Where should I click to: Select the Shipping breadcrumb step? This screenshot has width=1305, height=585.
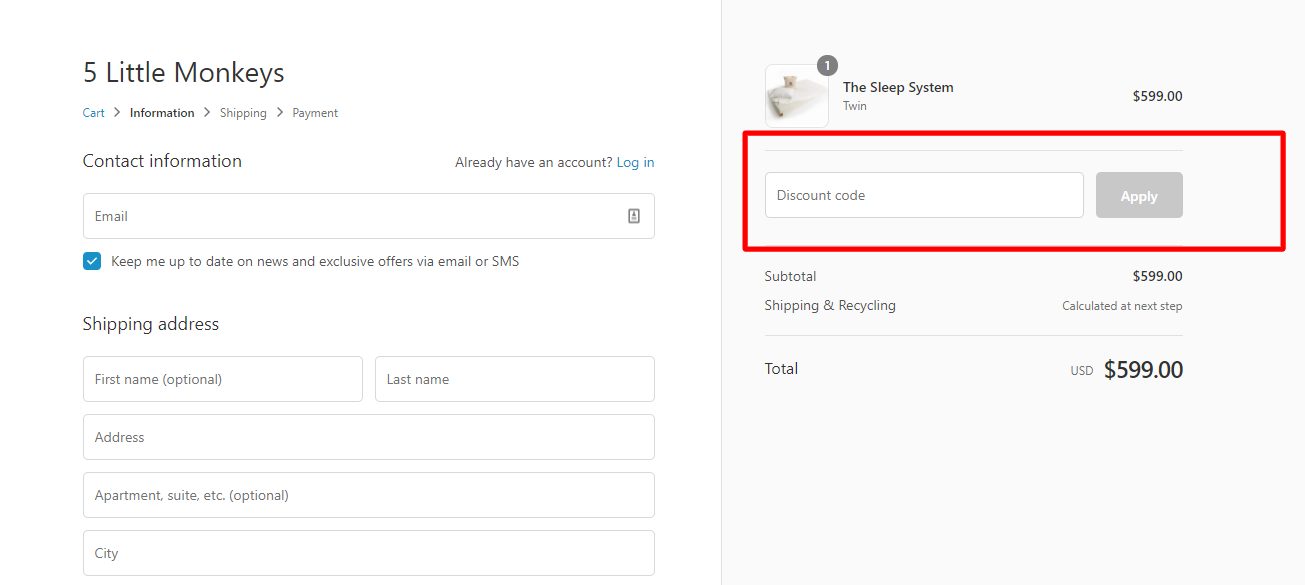(243, 113)
